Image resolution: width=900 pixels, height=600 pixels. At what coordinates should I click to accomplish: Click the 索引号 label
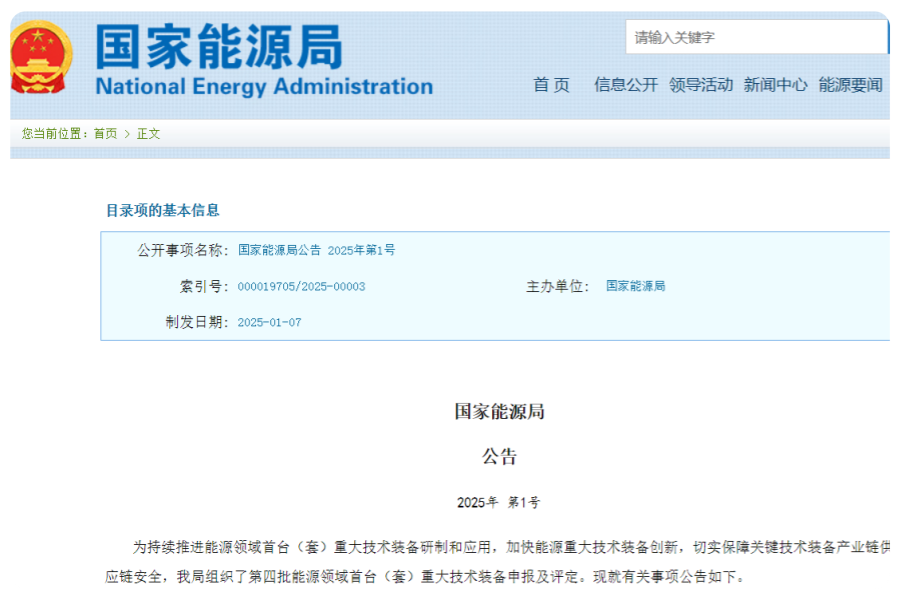(205, 287)
